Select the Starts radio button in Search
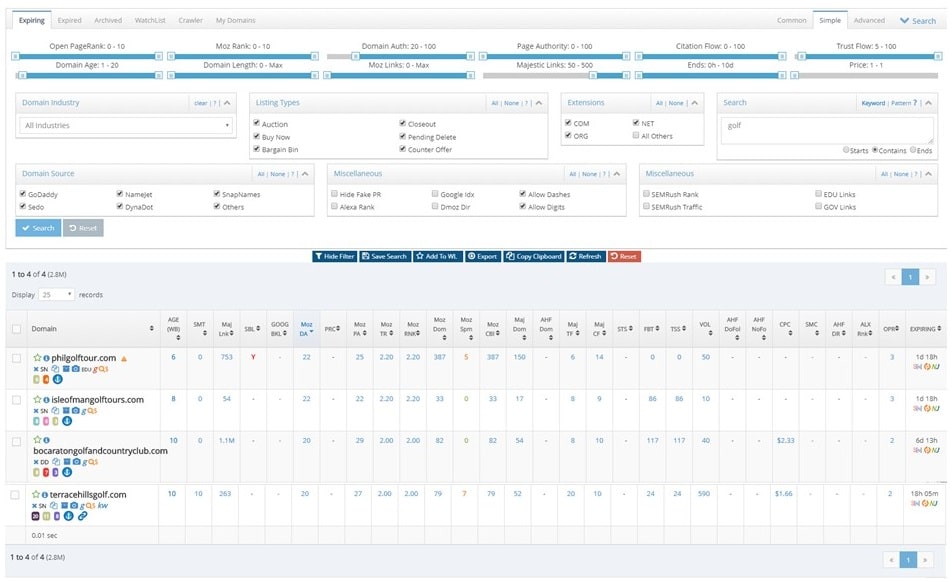This screenshot has width=952, height=582. [x=845, y=151]
